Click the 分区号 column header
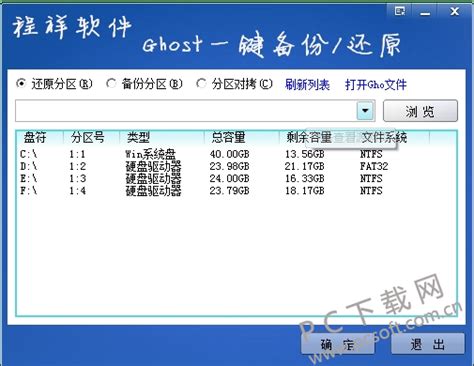Image resolution: width=474 pixels, height=366 pixels. pos(88,137)
